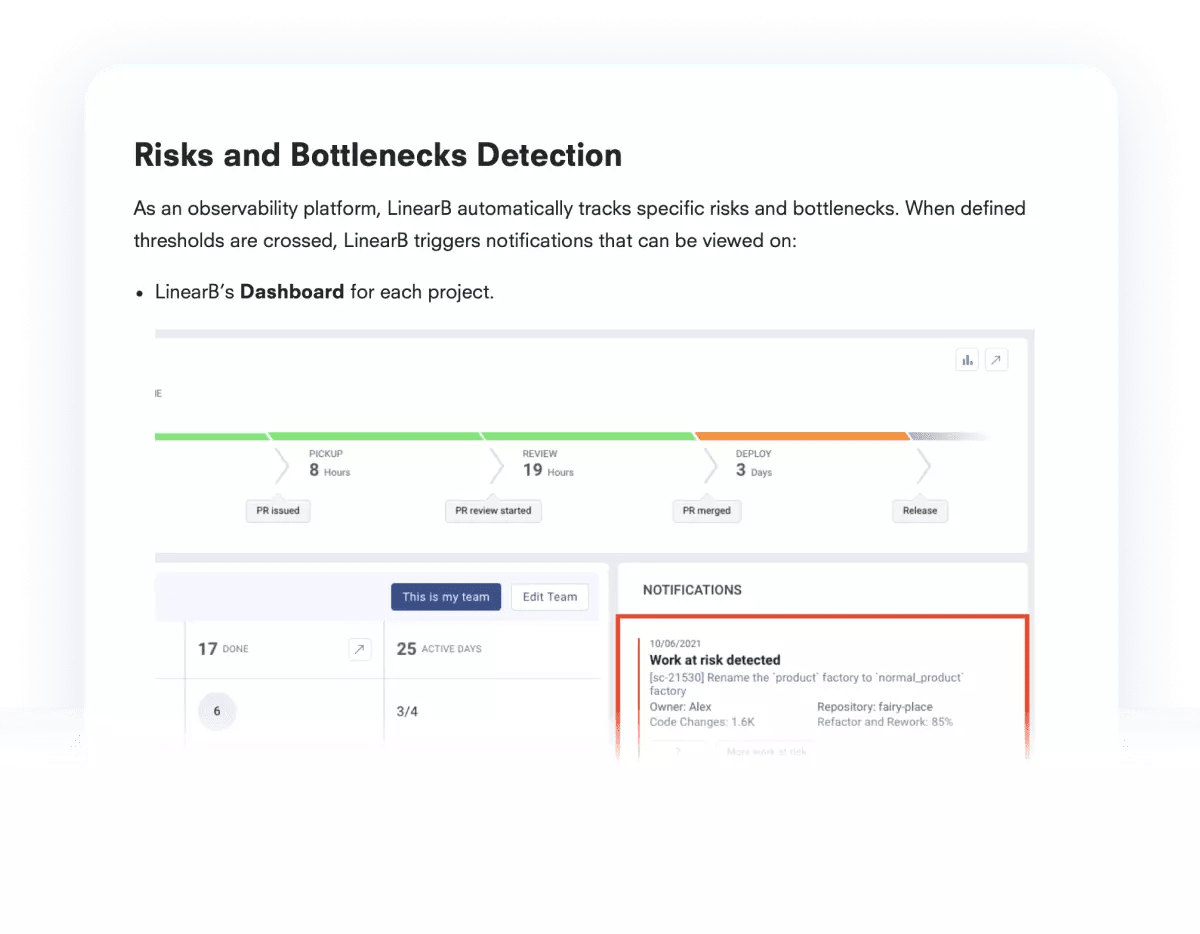Click the NOTIFICATIONS panel heading
This screenshot has width=1200, height=934.
(x=692, y=590)
